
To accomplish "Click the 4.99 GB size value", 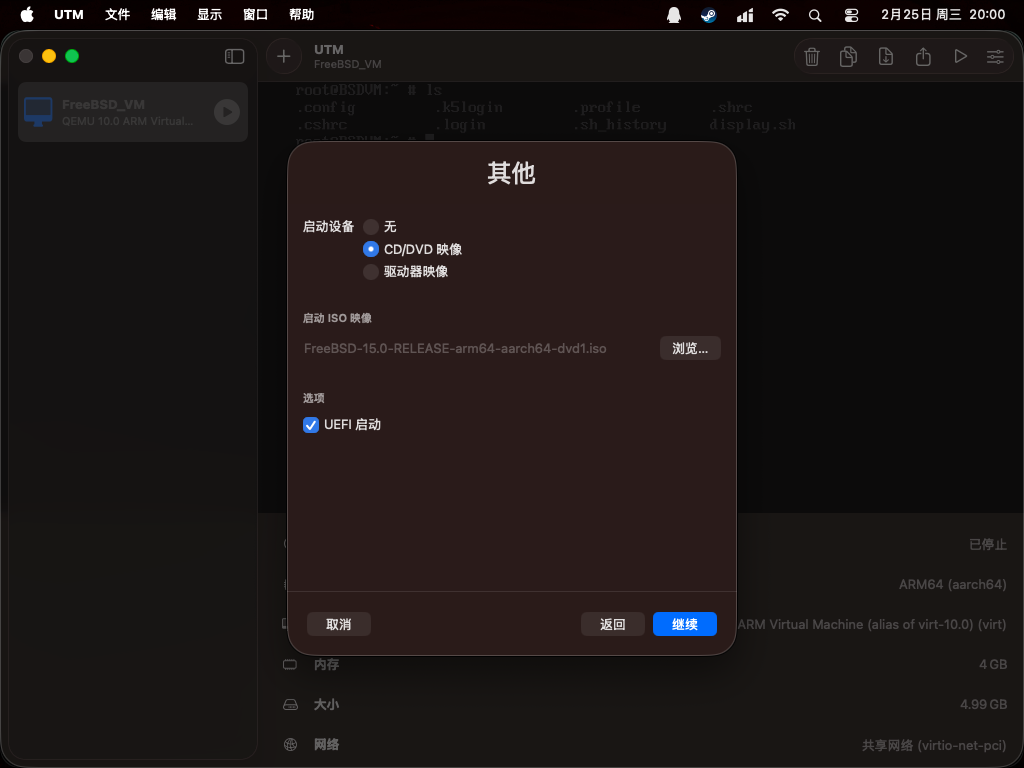I will [984, 705].
